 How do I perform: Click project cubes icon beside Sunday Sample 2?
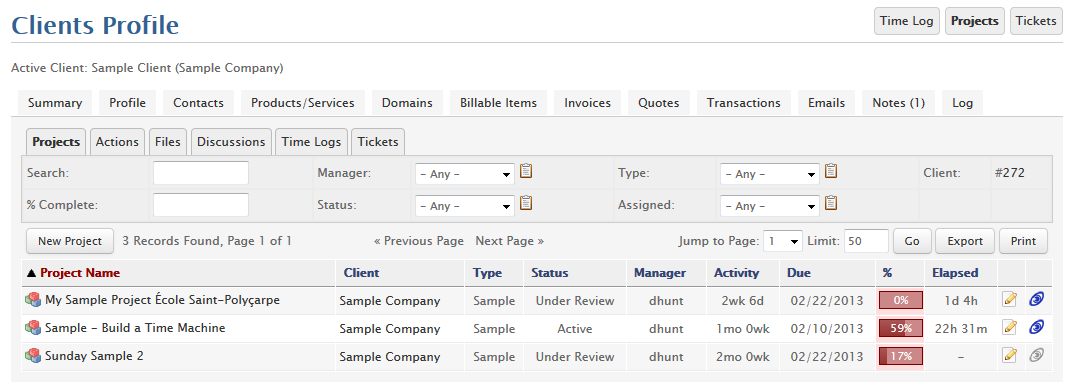(x=33, y=356)
